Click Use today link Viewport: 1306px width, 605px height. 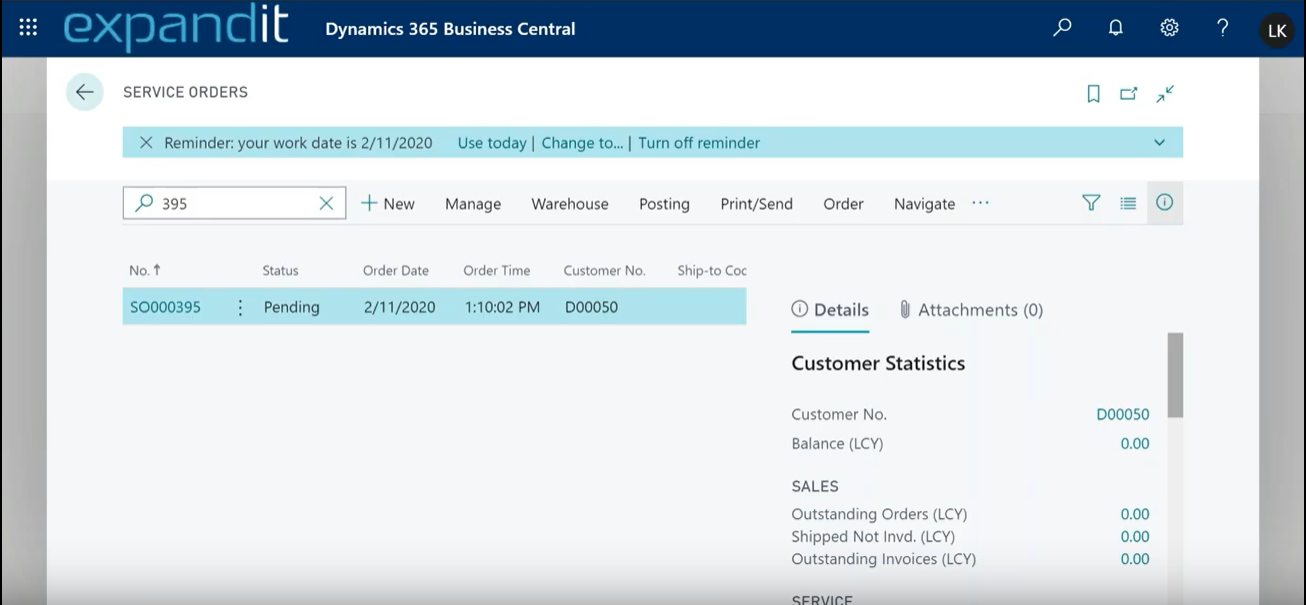(492, 143)
